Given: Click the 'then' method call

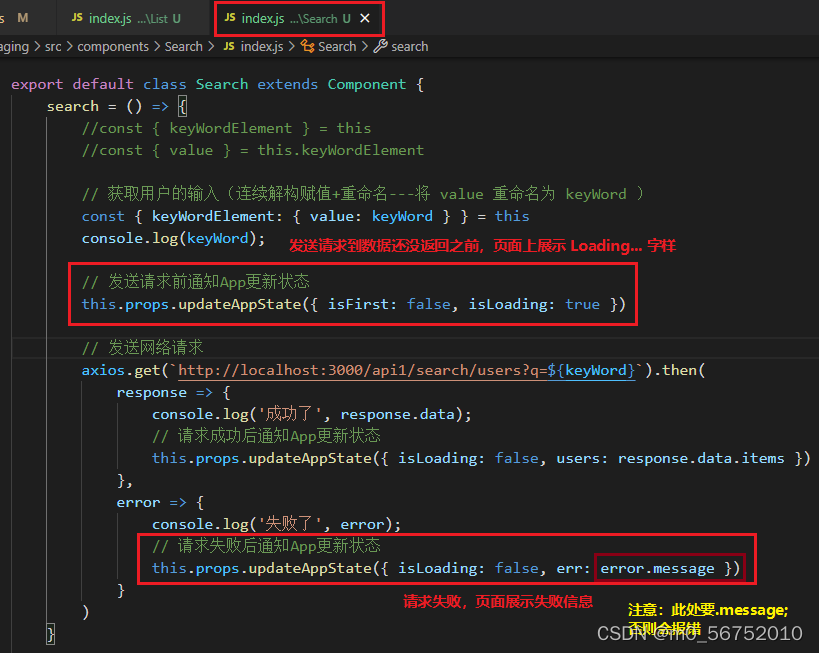Looking at the screenshot, I should (x=679, y=370).
